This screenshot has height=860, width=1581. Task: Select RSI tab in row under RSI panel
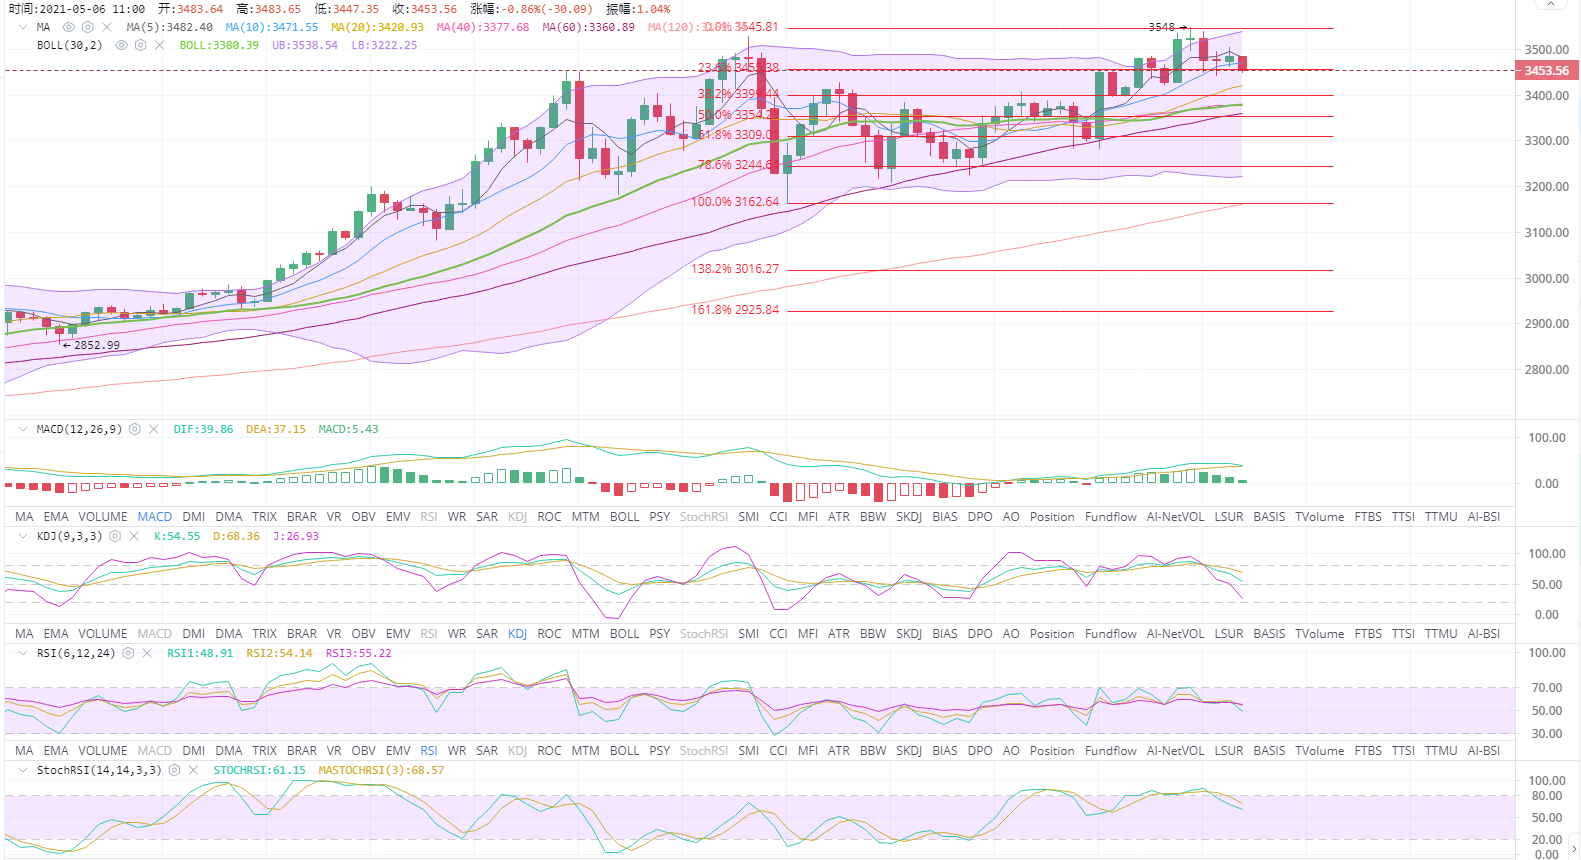click(429, 751)
